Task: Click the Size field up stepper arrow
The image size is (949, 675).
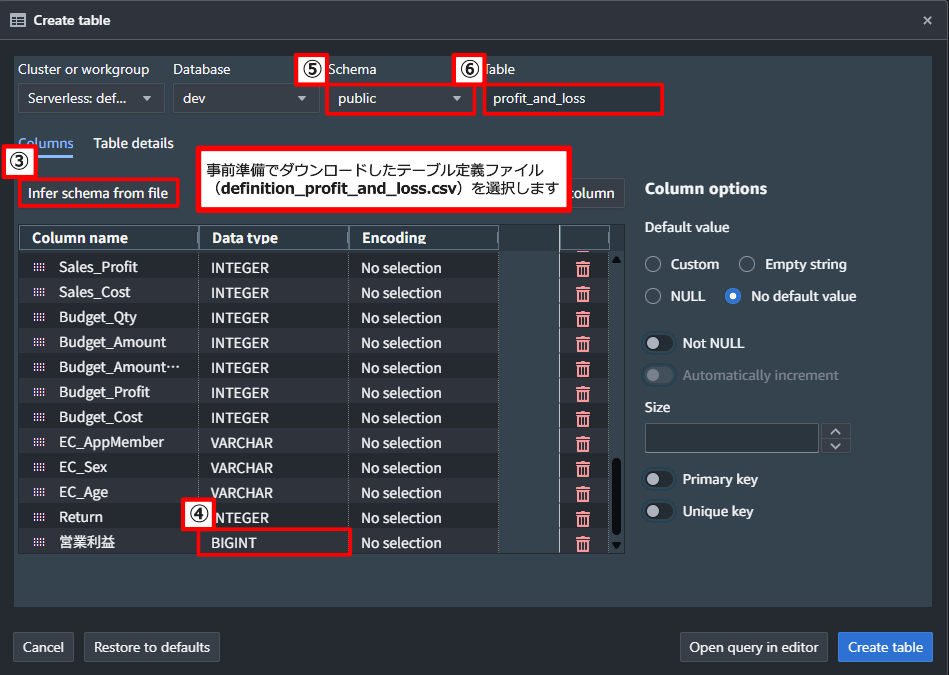Action: [836, 432]
